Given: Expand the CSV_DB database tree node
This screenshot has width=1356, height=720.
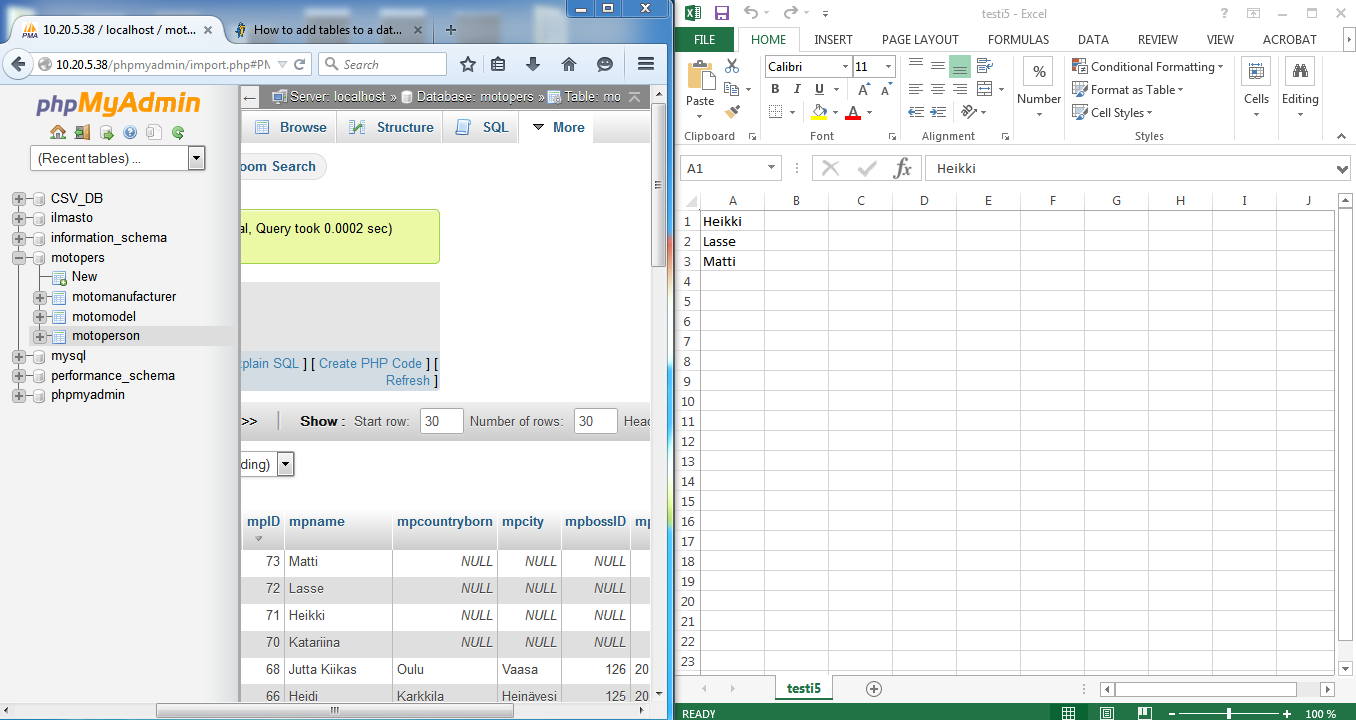Looking at the screenshot, I should pos(18,198).
